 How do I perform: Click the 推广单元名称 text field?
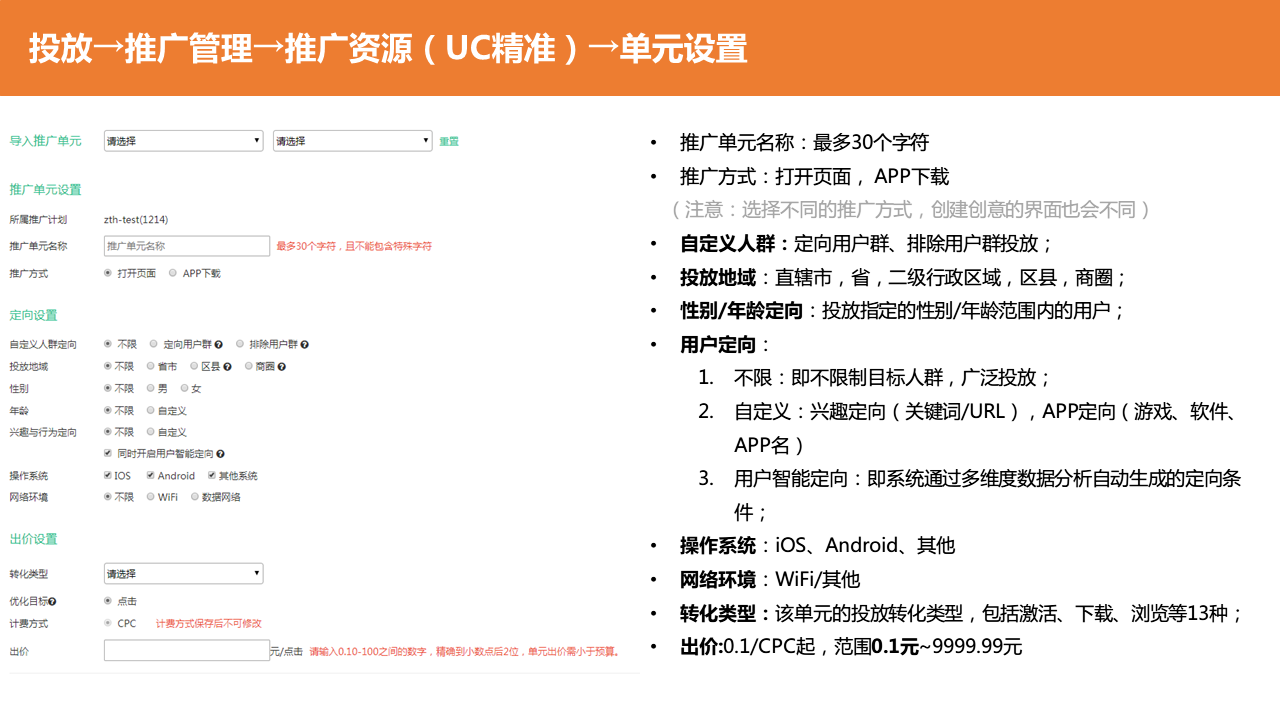tap(187, 246)
